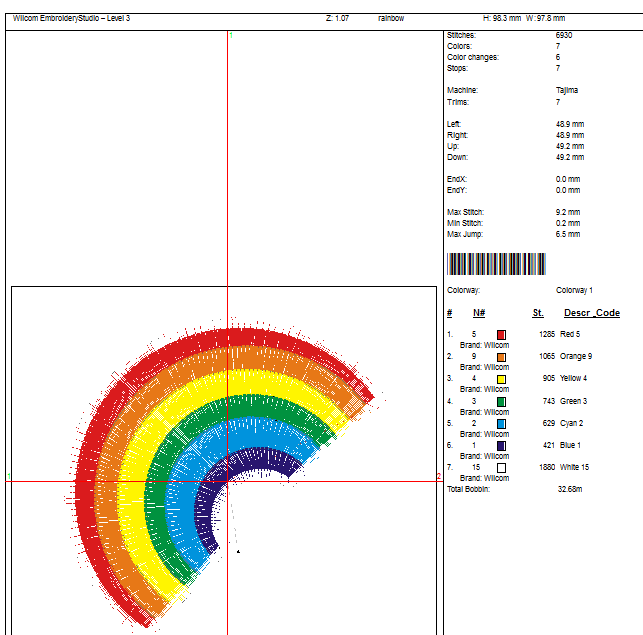Choose the Green 3 thread swatch
643x635 pixels.
click(x=502, y=402)
